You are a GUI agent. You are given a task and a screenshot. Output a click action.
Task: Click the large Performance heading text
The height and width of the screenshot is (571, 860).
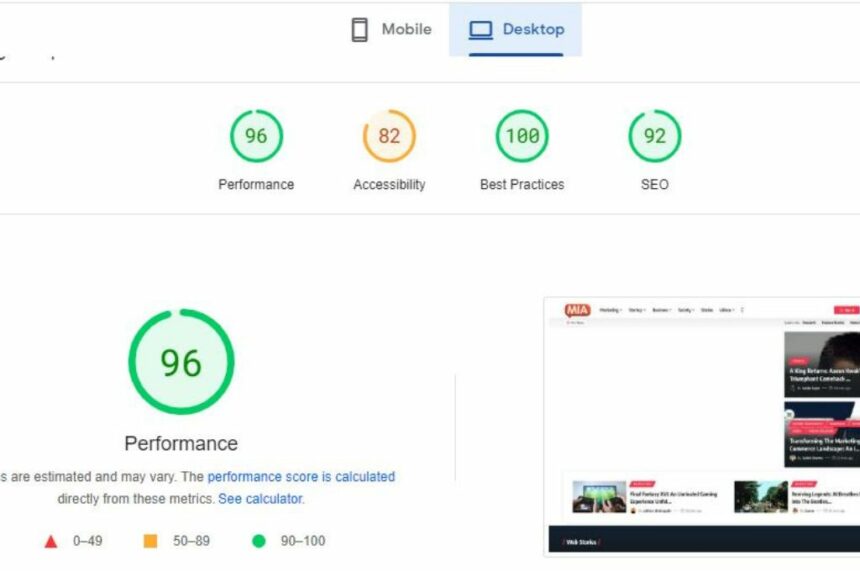click(x=181, y=443)
